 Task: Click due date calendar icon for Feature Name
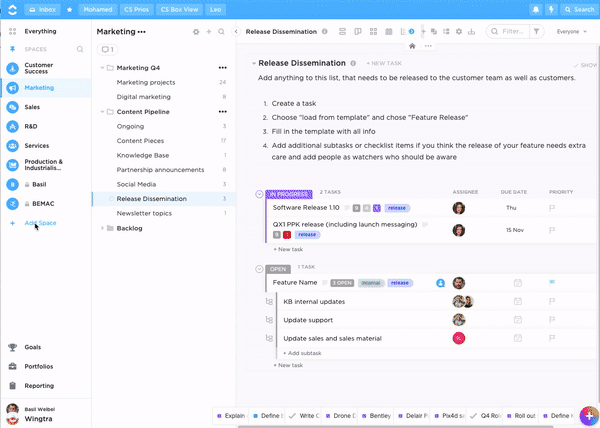[x=517, y=283]
